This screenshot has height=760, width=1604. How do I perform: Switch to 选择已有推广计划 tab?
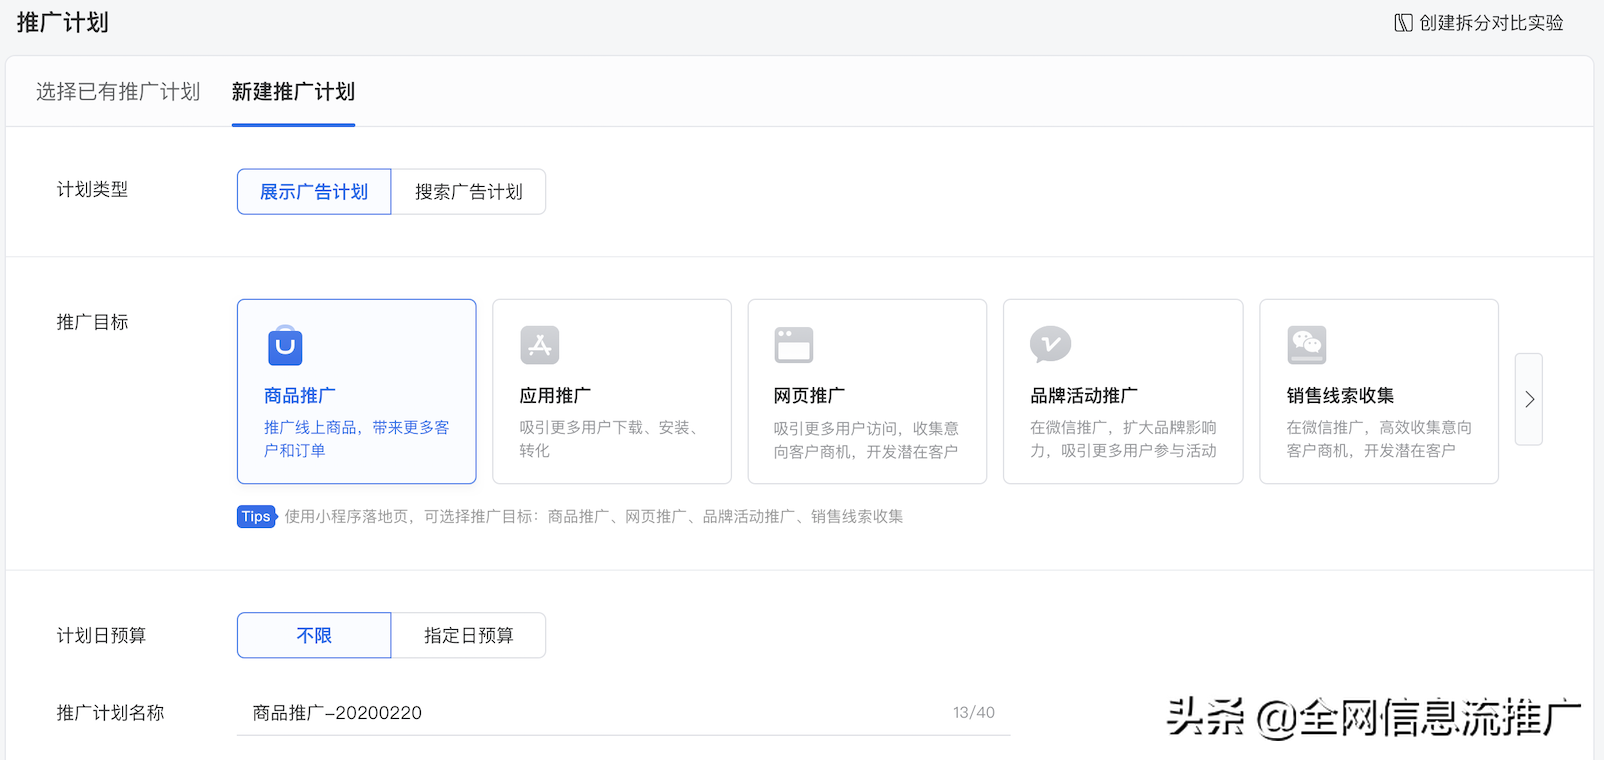click(x=118, y=92)
